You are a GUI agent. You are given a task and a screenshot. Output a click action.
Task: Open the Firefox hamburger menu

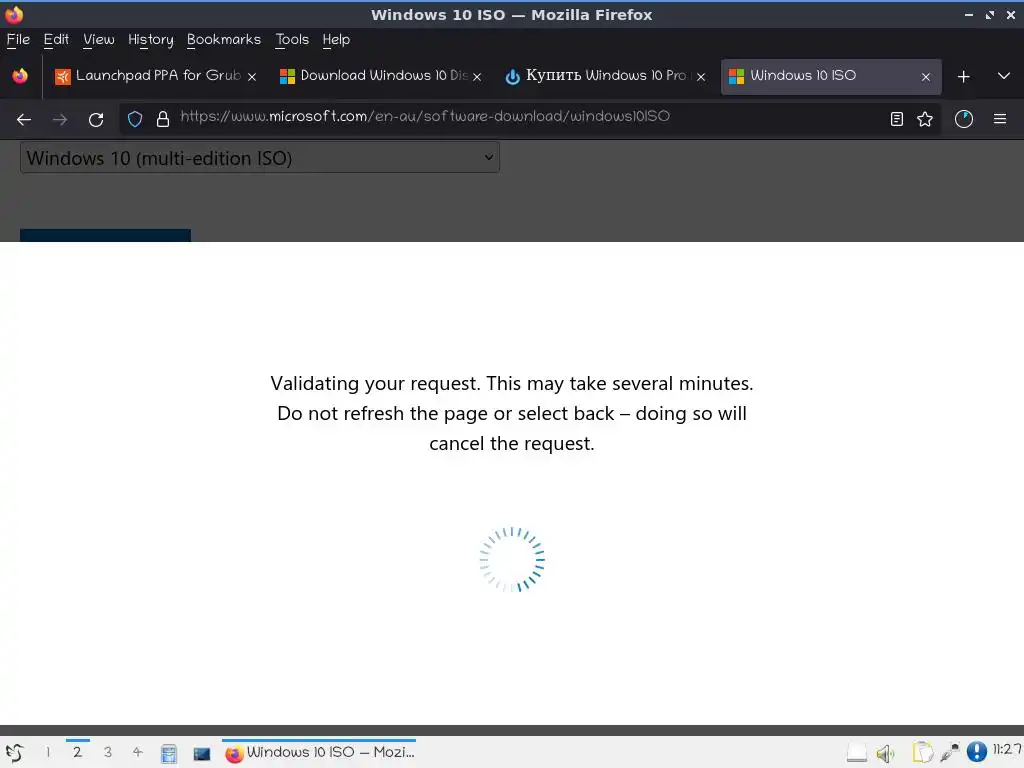[1000, 119]
